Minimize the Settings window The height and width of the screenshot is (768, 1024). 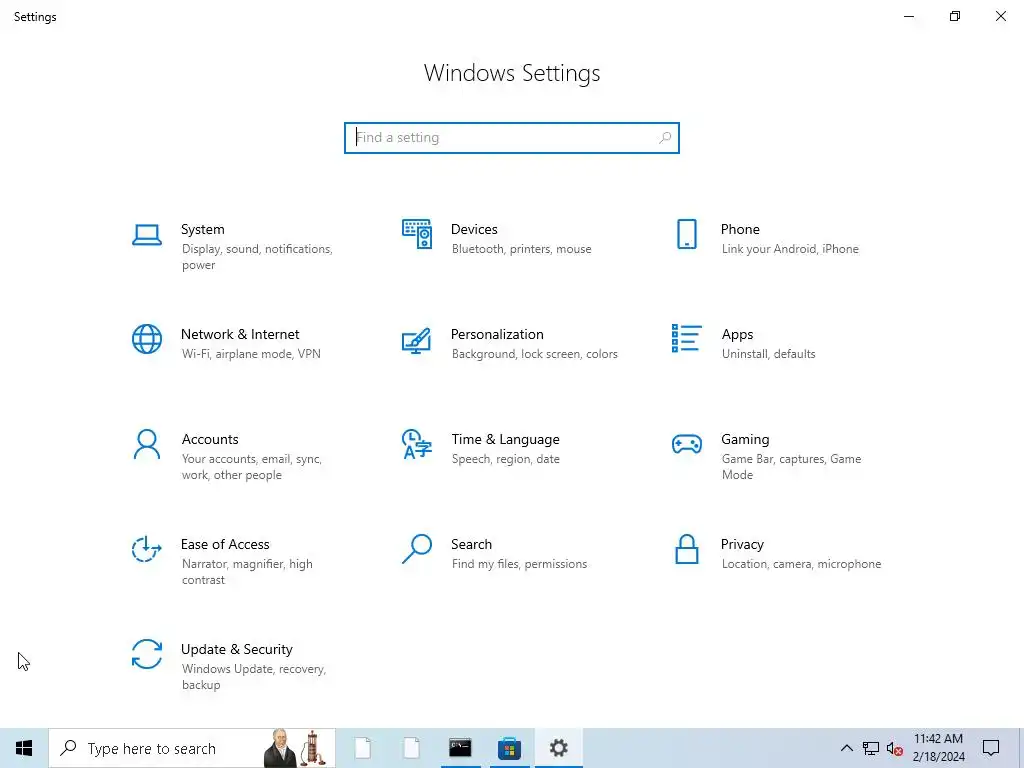[909, 16]
